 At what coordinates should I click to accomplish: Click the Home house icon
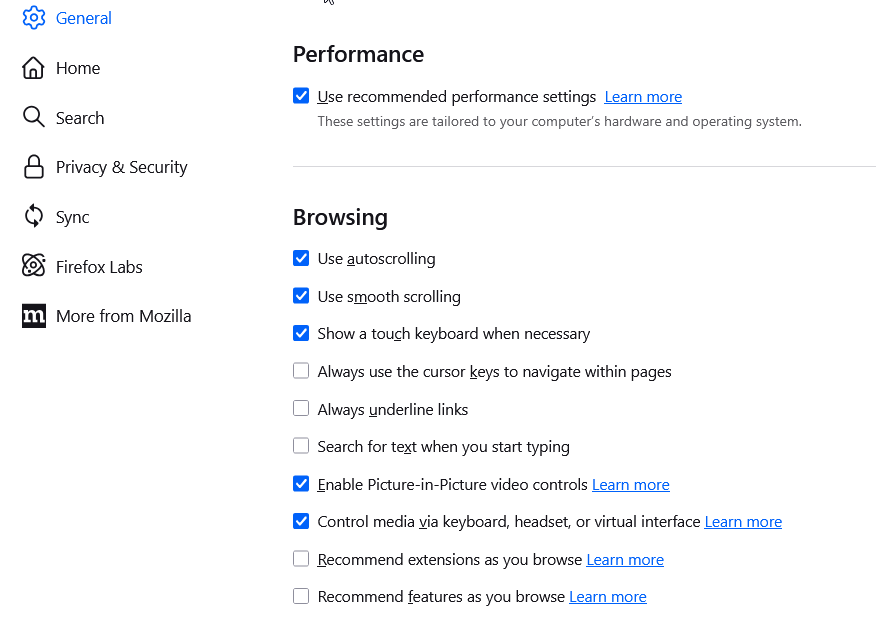(x=34, y=68)
